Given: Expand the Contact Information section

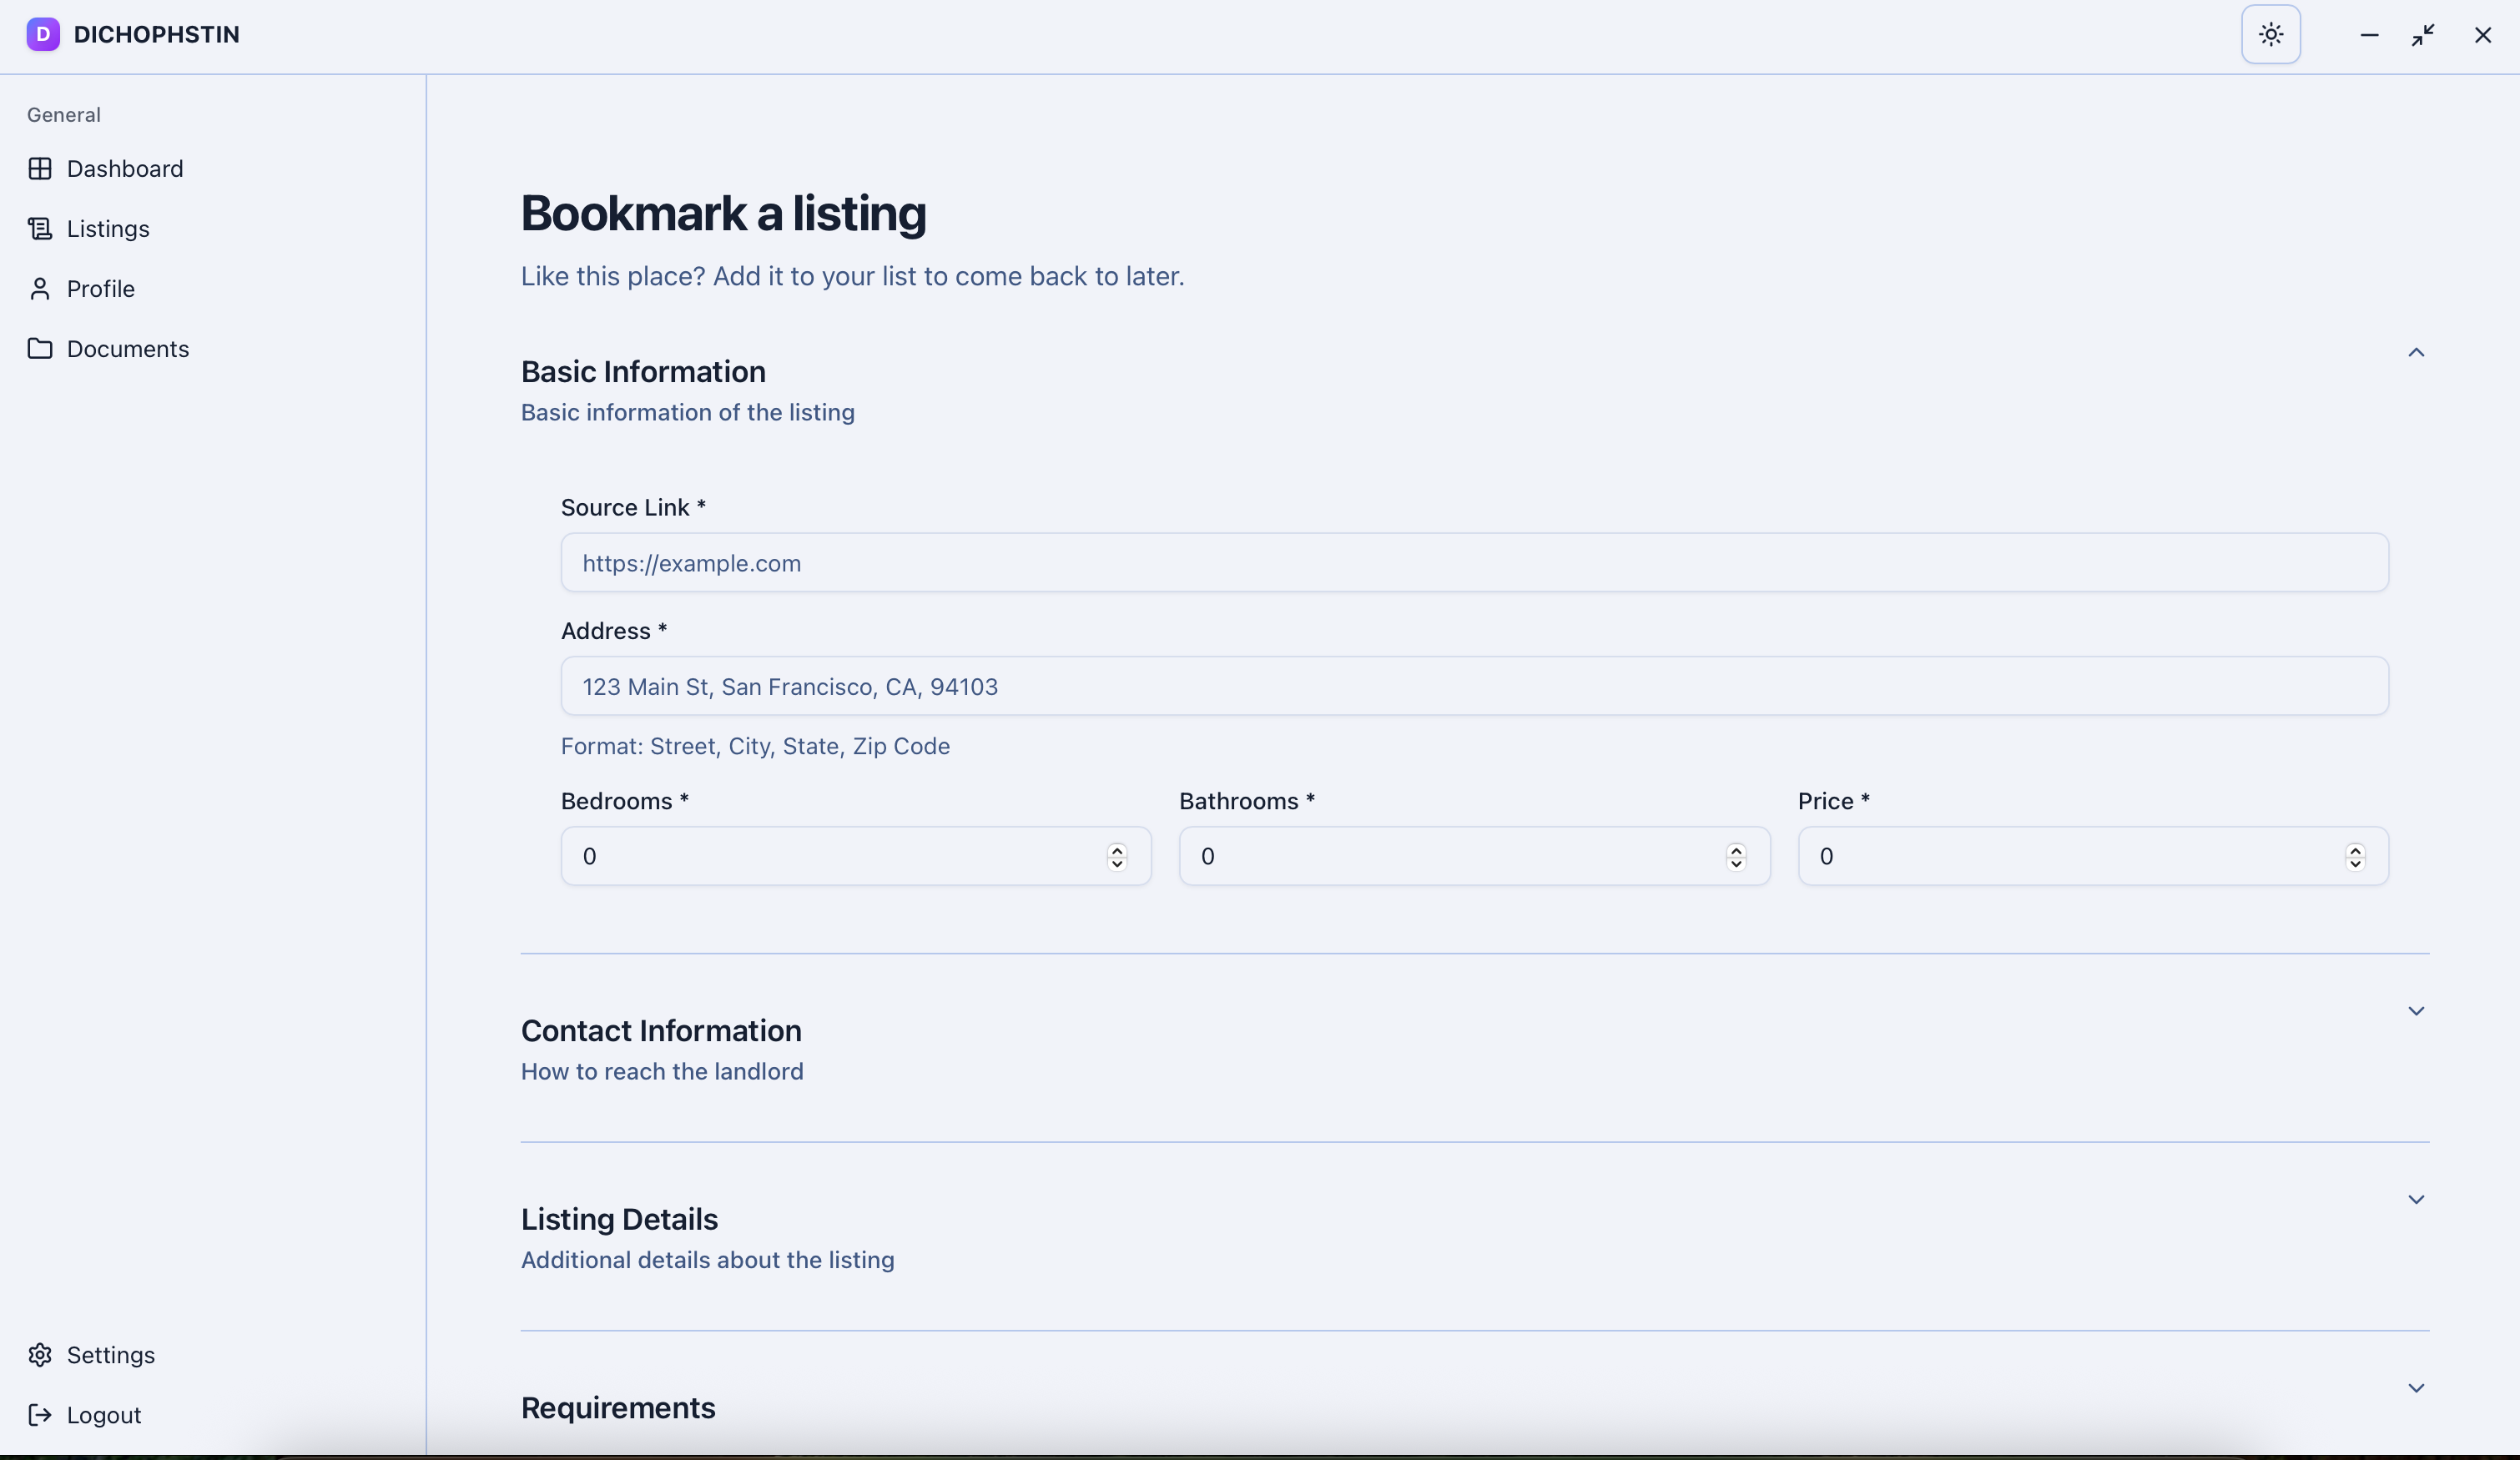Looking at the screenshot, I should pyautogui.click(x=2416, y=1012).
